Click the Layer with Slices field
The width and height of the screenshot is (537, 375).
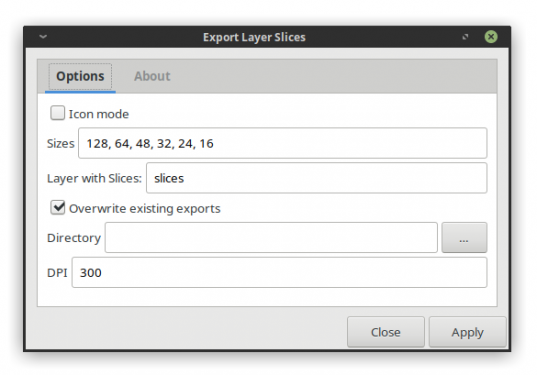tap(316, 178)
